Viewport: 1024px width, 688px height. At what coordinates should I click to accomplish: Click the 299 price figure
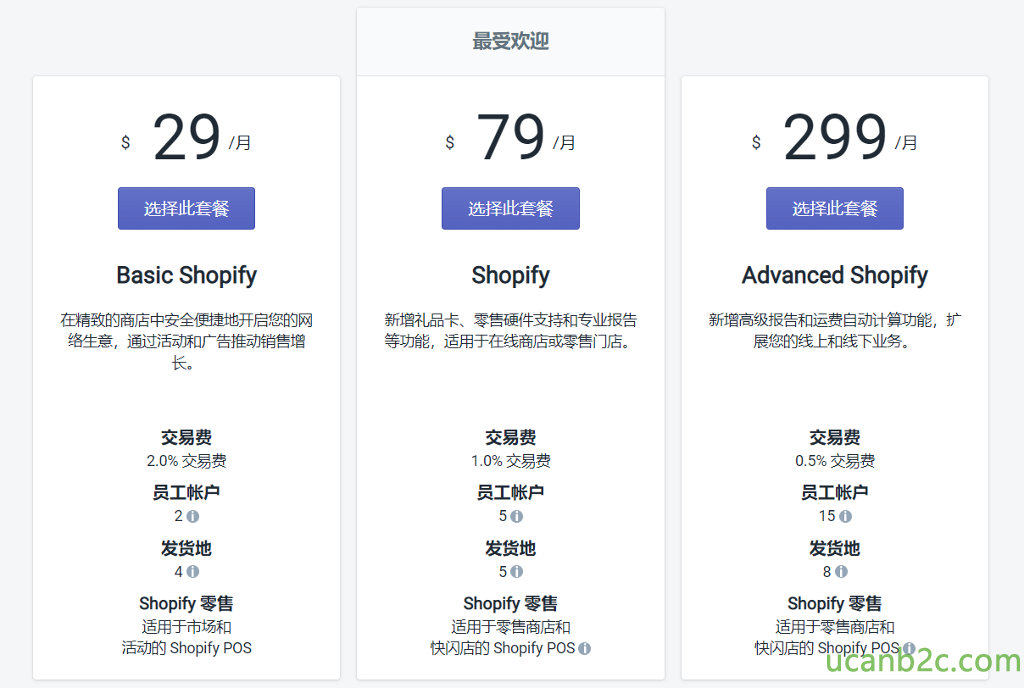click(x=835, y=136)
